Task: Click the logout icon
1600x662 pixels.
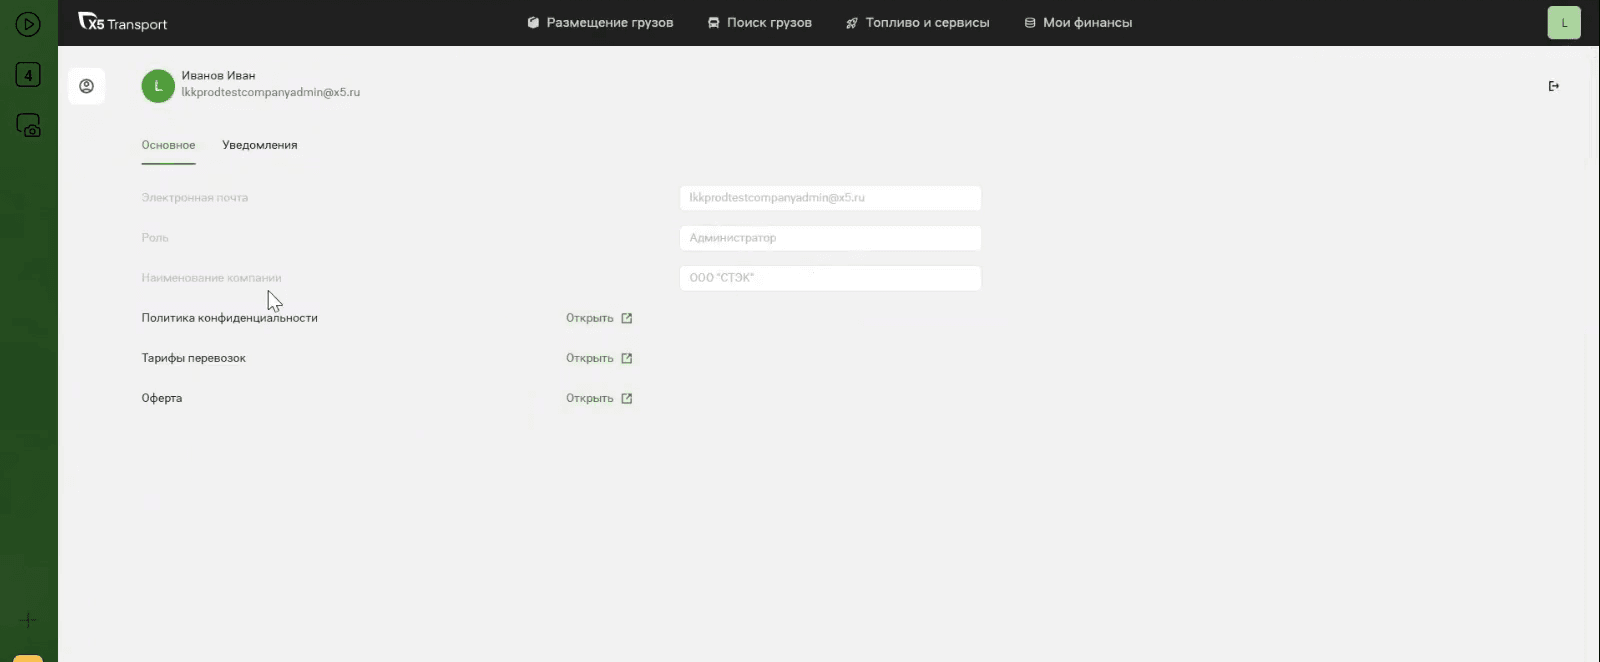Action: click(x=1554, y=86)
